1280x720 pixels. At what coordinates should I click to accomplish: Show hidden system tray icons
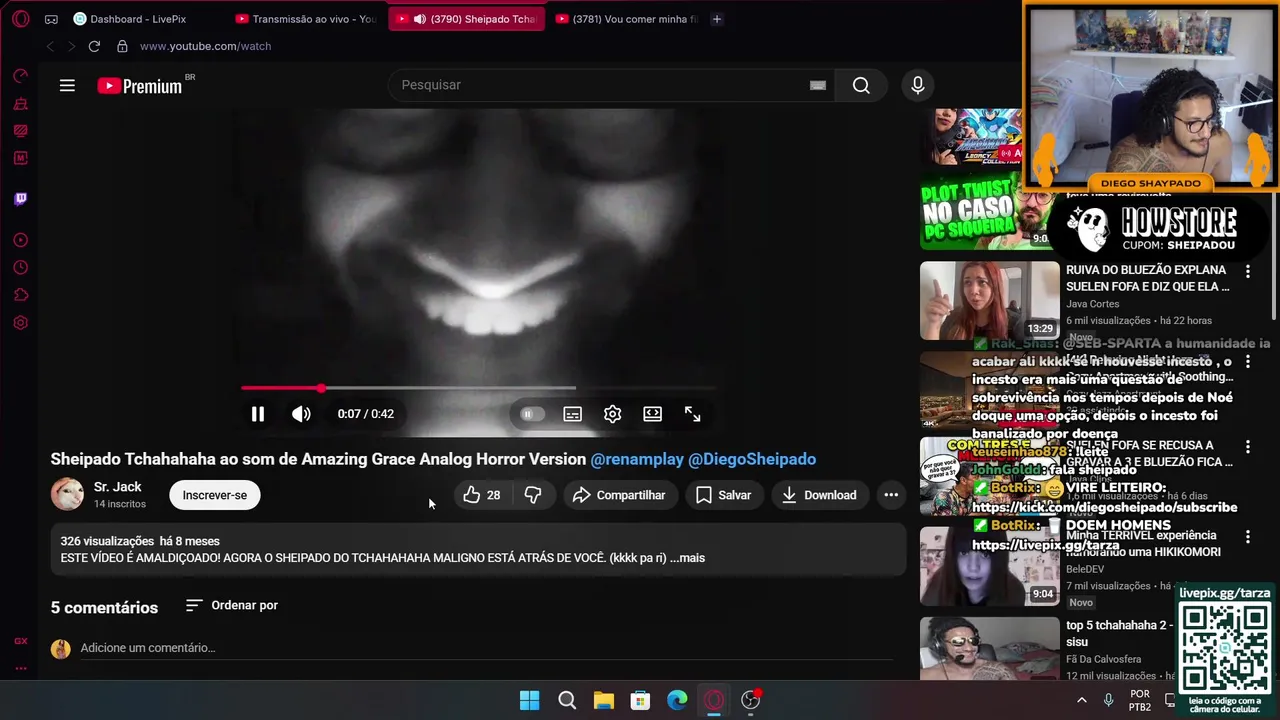click(x=1081, y=700)
